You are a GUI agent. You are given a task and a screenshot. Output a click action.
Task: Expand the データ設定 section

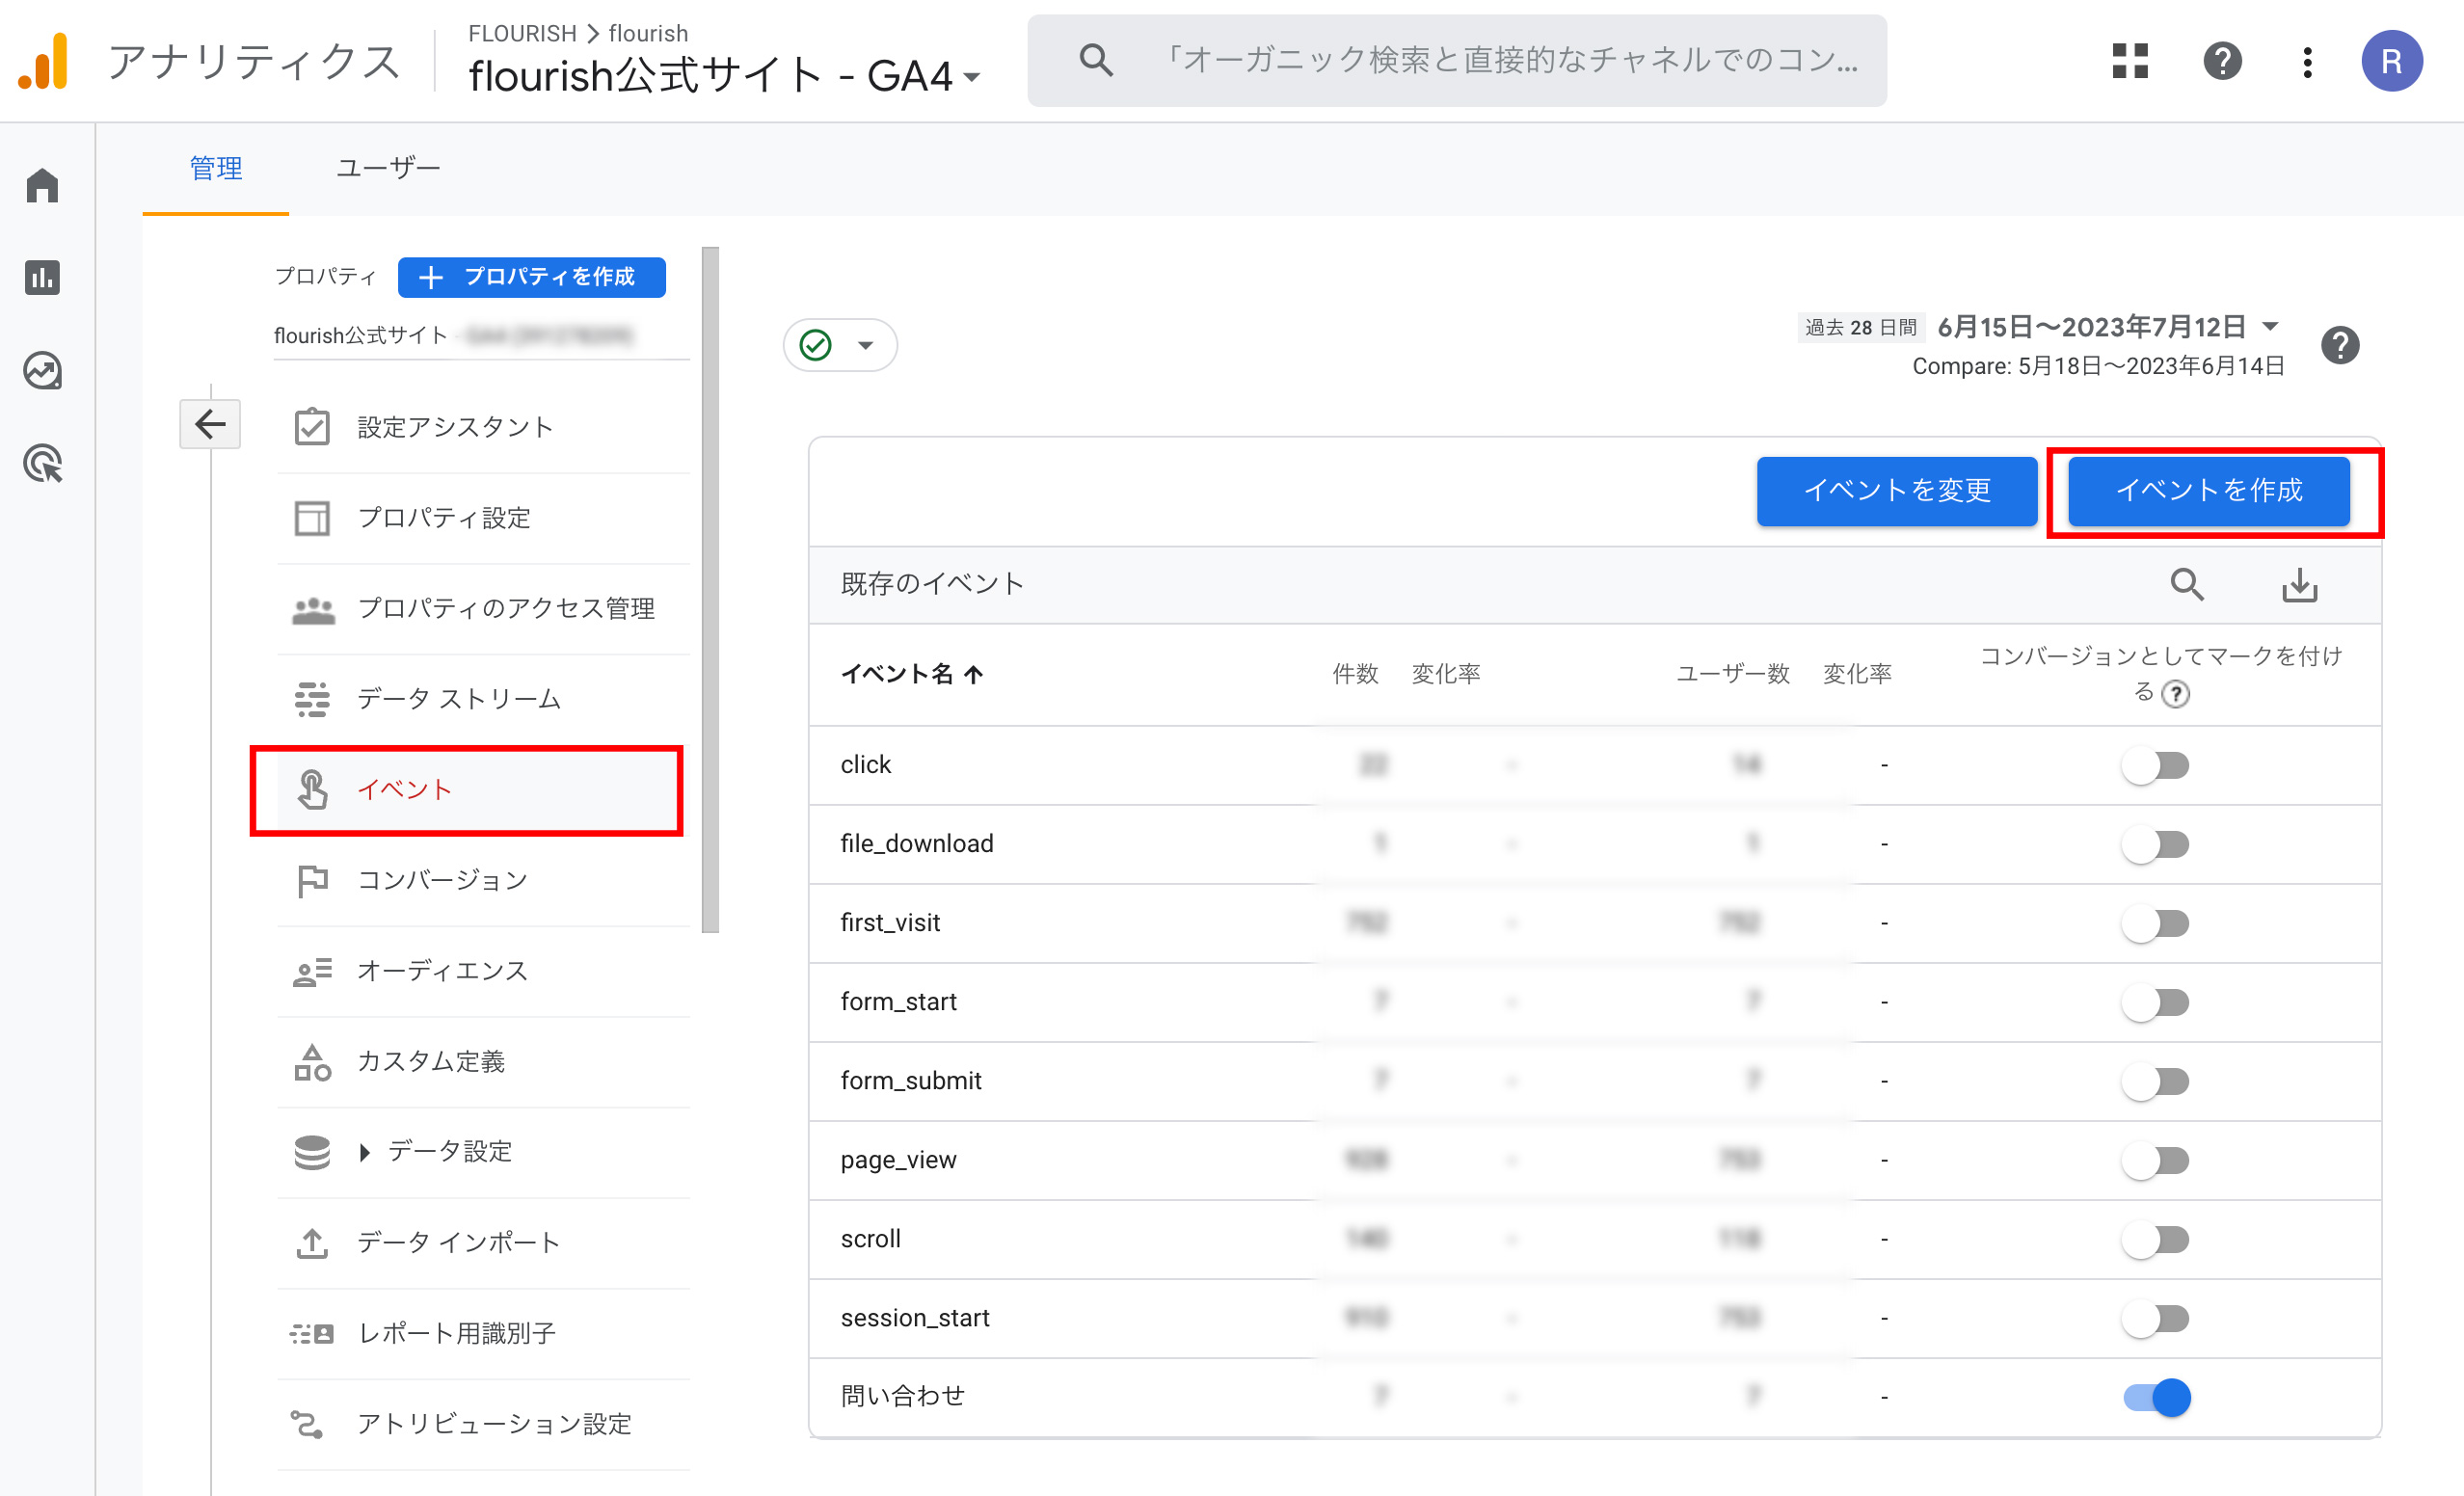[364, 1152]
